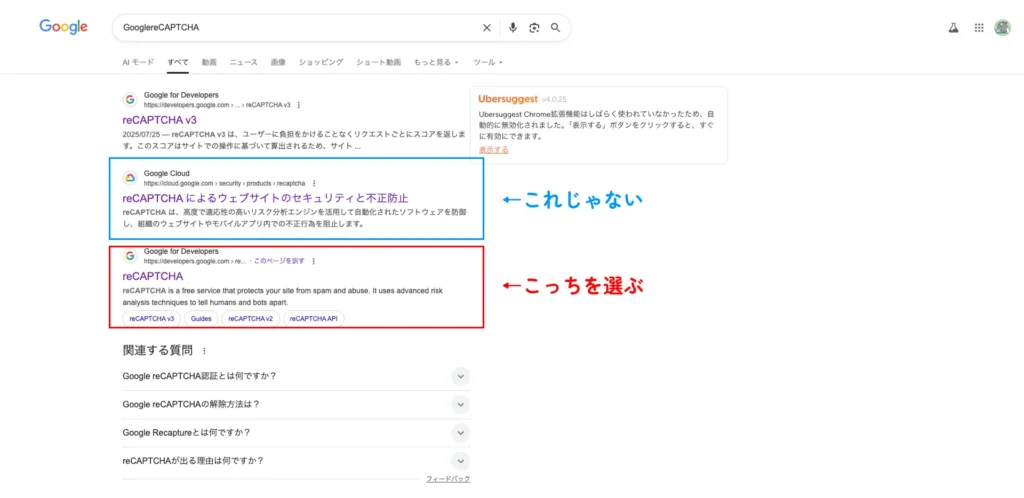Expand "reCAPTCHAが出る理由は何ですか？" question
This screenshot has width=1024, height=498.
point(460,461)
